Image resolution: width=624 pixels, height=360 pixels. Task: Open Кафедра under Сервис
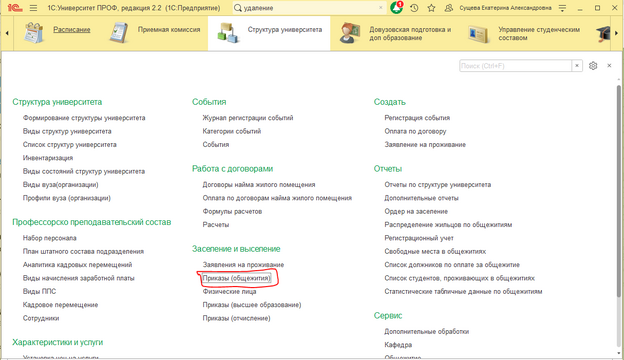(x=398, y=345)
